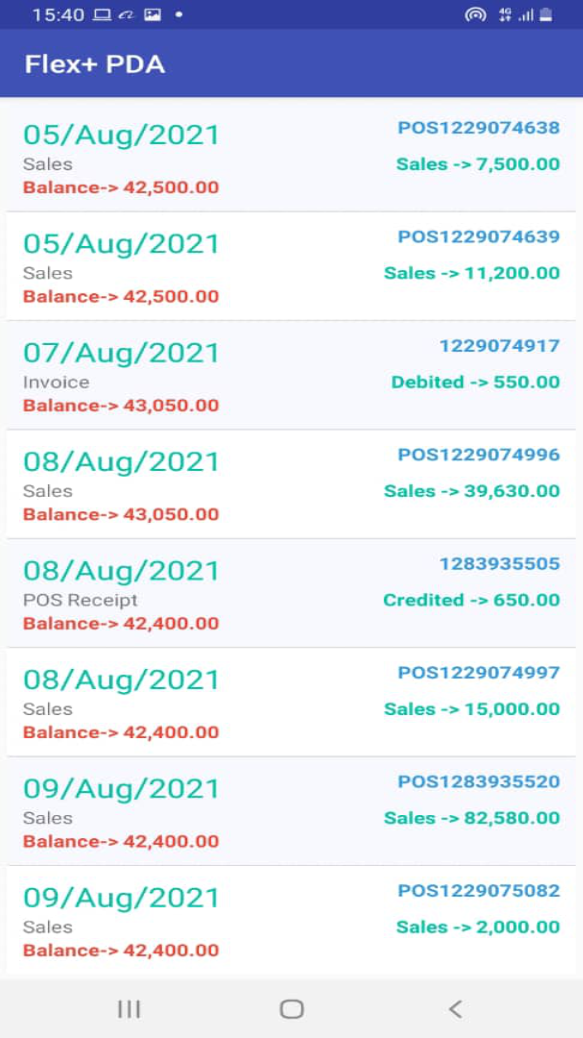Screen dimensions: 583x1038
Task: Tap the hotspot icon in status bar
Action: click(475, 15)
